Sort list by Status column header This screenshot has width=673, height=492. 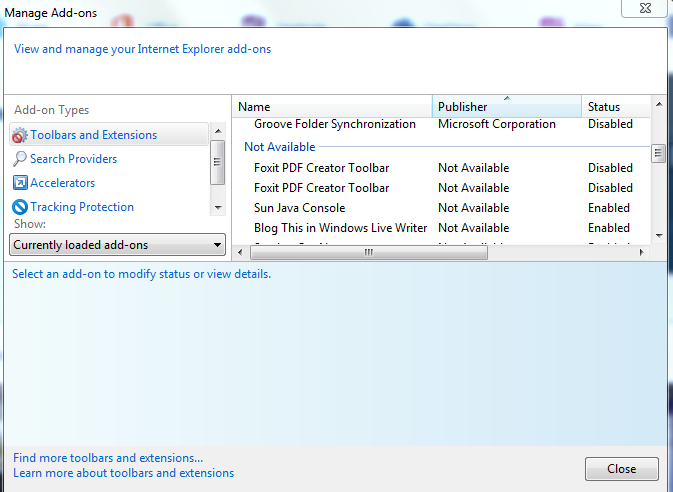pyautogui.click(x=616, y=106)
